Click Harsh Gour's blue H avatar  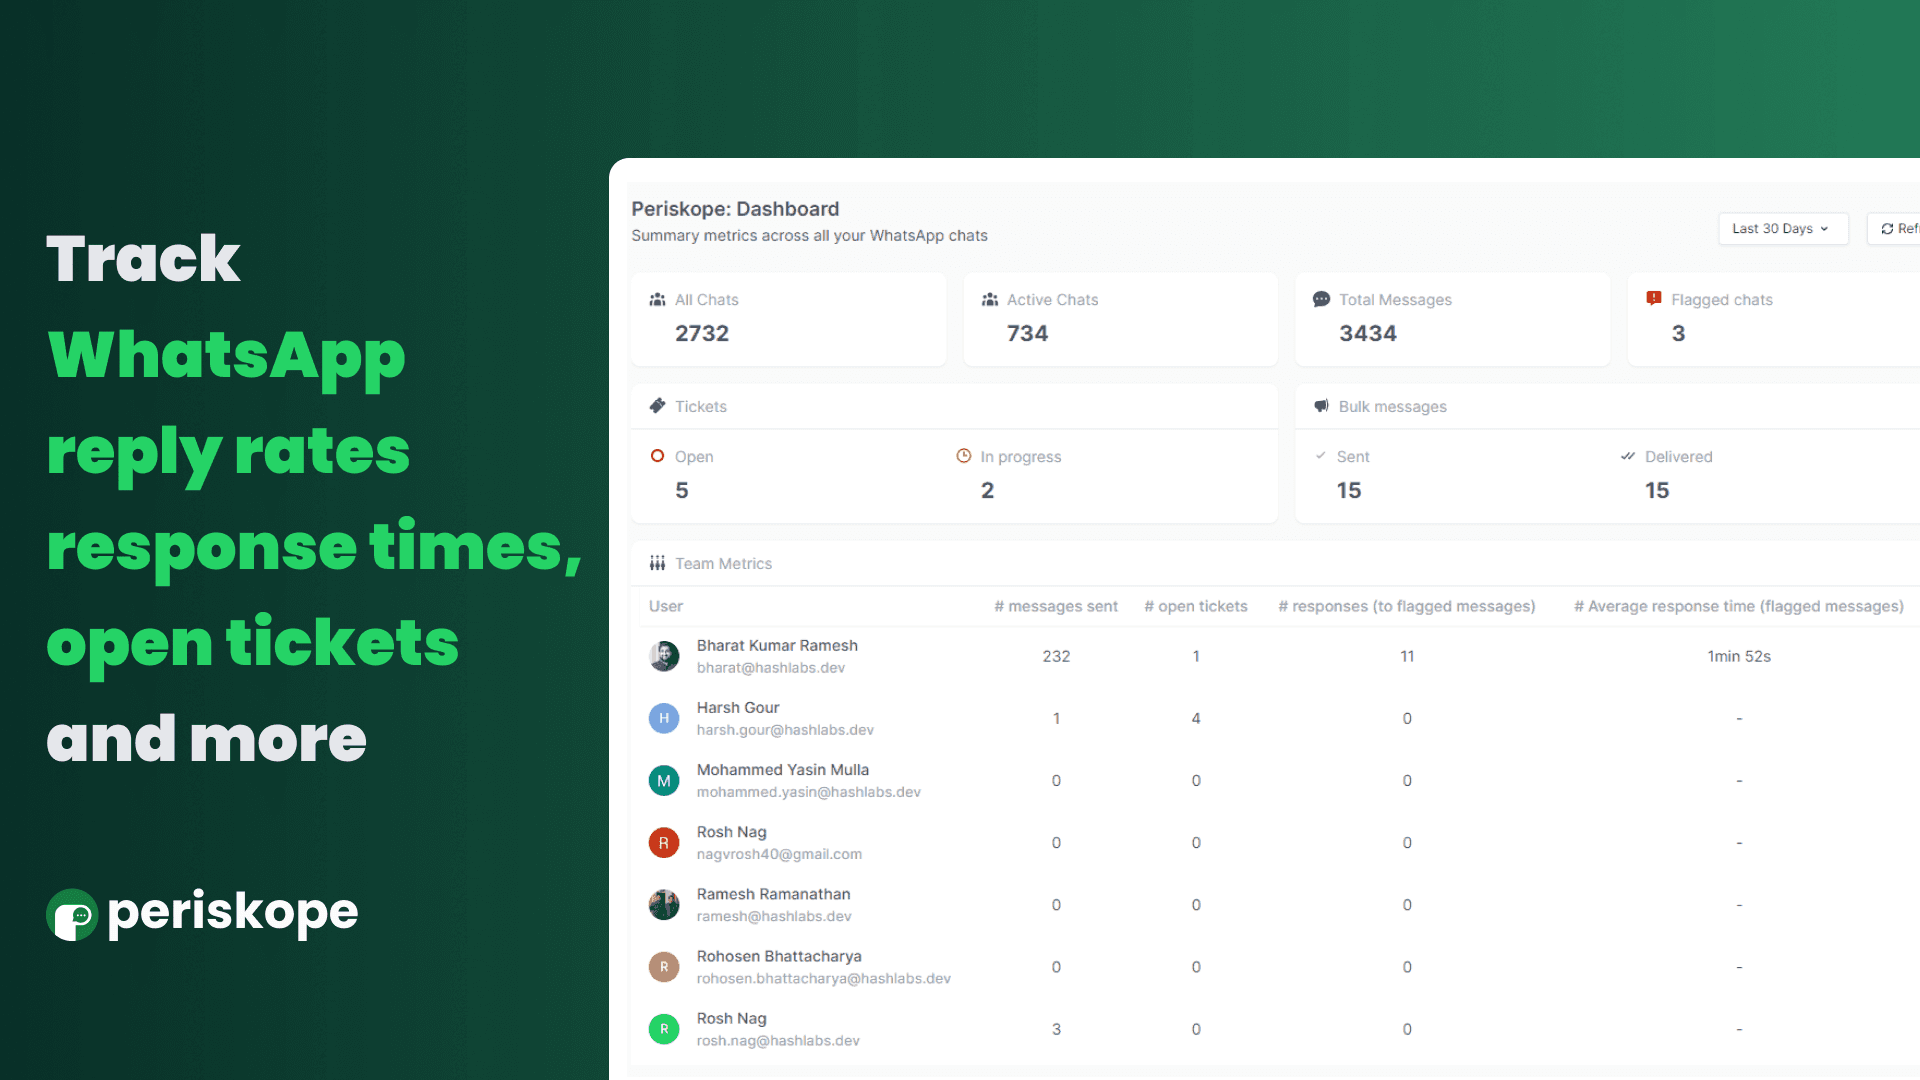pyautogui.click(x=664, y=718)
